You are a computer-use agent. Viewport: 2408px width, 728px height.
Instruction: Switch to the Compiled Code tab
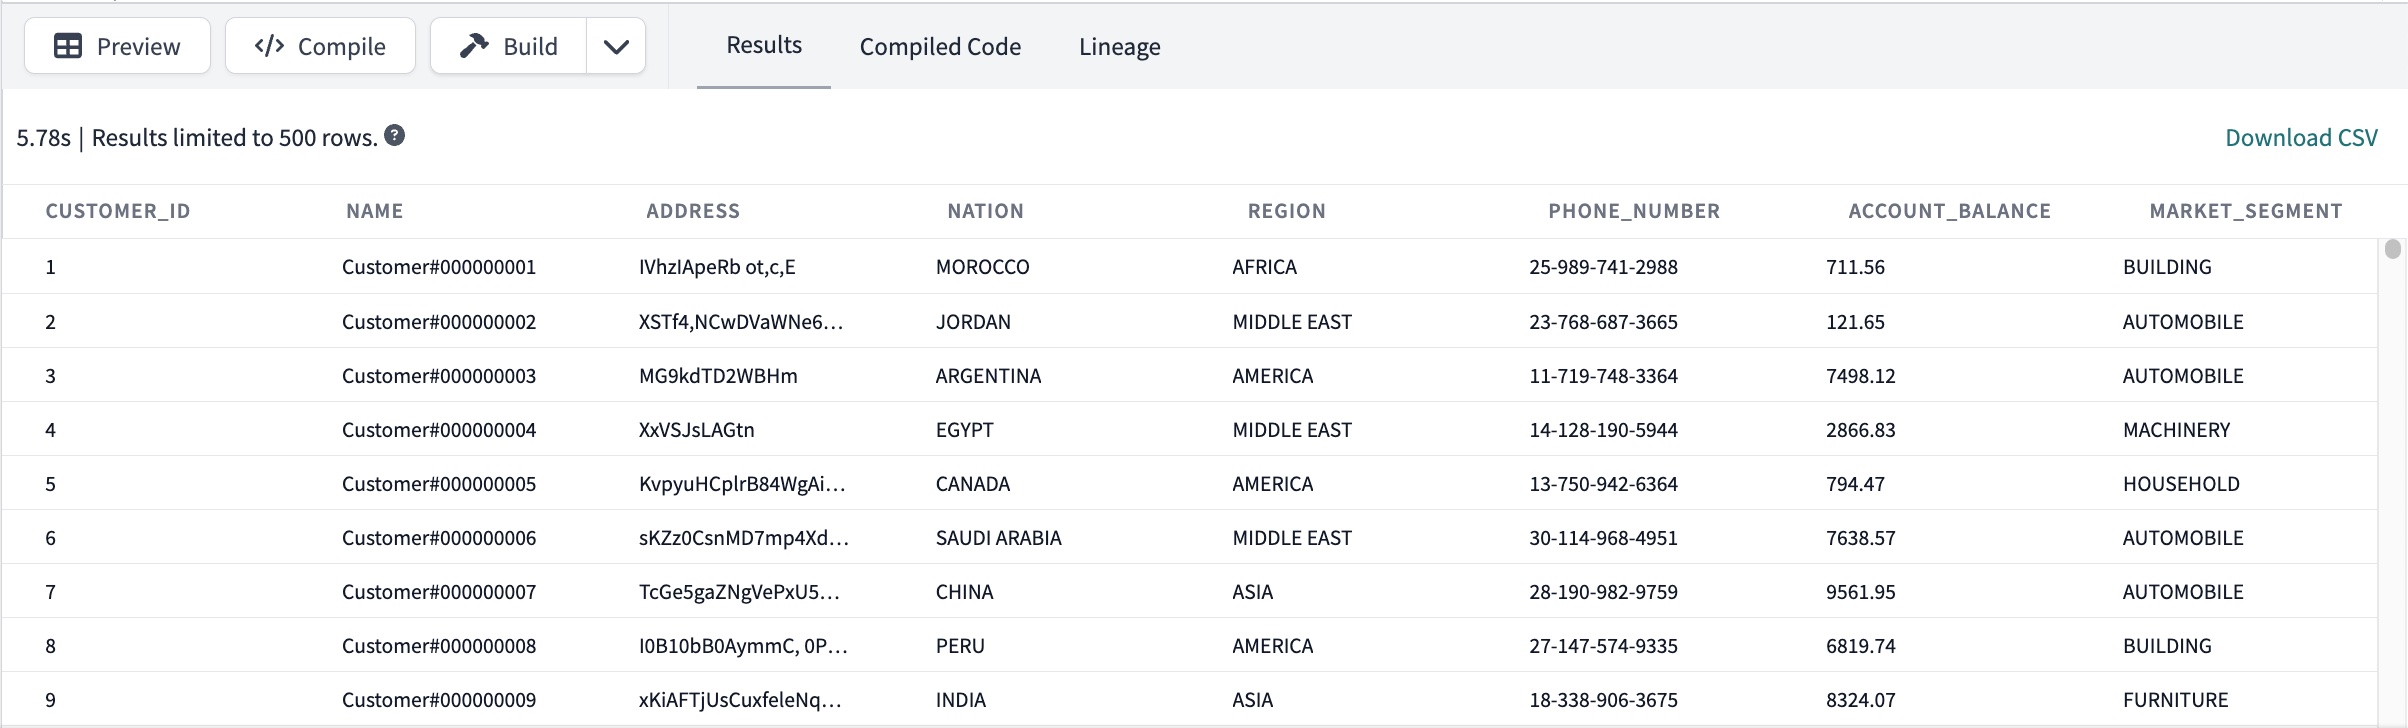coord(939,46)
